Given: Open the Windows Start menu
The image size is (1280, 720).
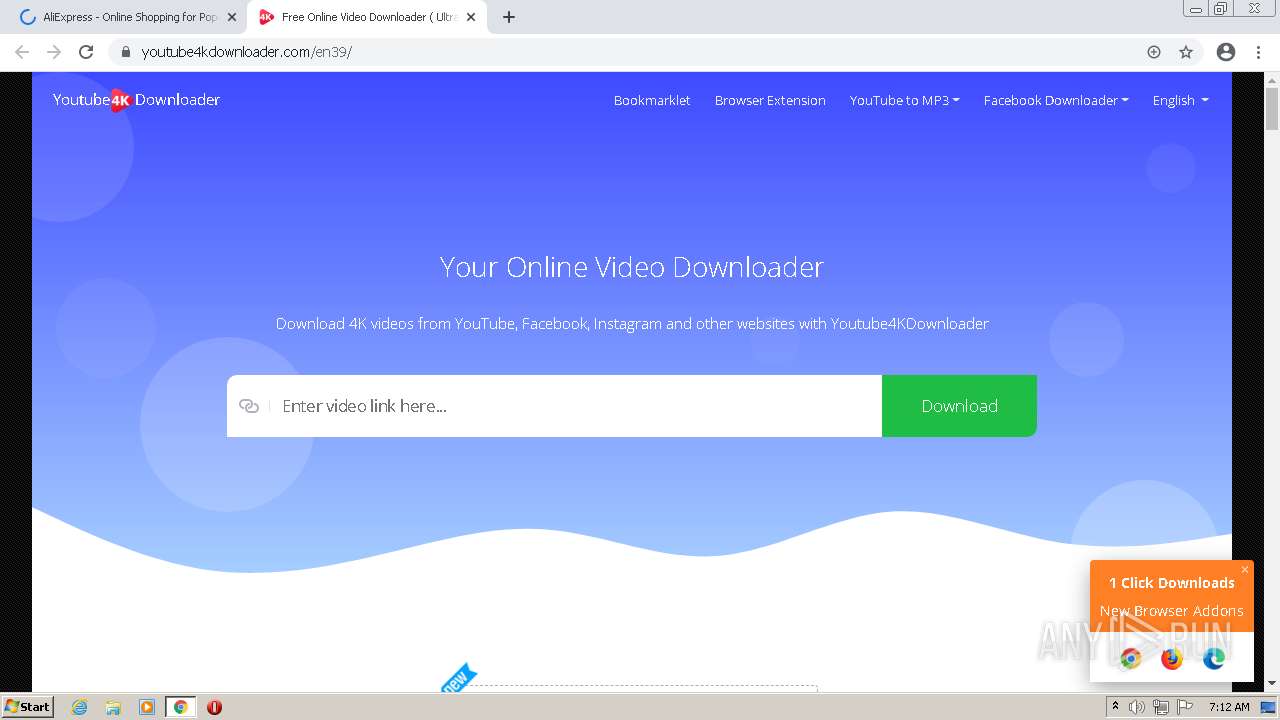Looking at the screenshot, I should coord(28,707).
